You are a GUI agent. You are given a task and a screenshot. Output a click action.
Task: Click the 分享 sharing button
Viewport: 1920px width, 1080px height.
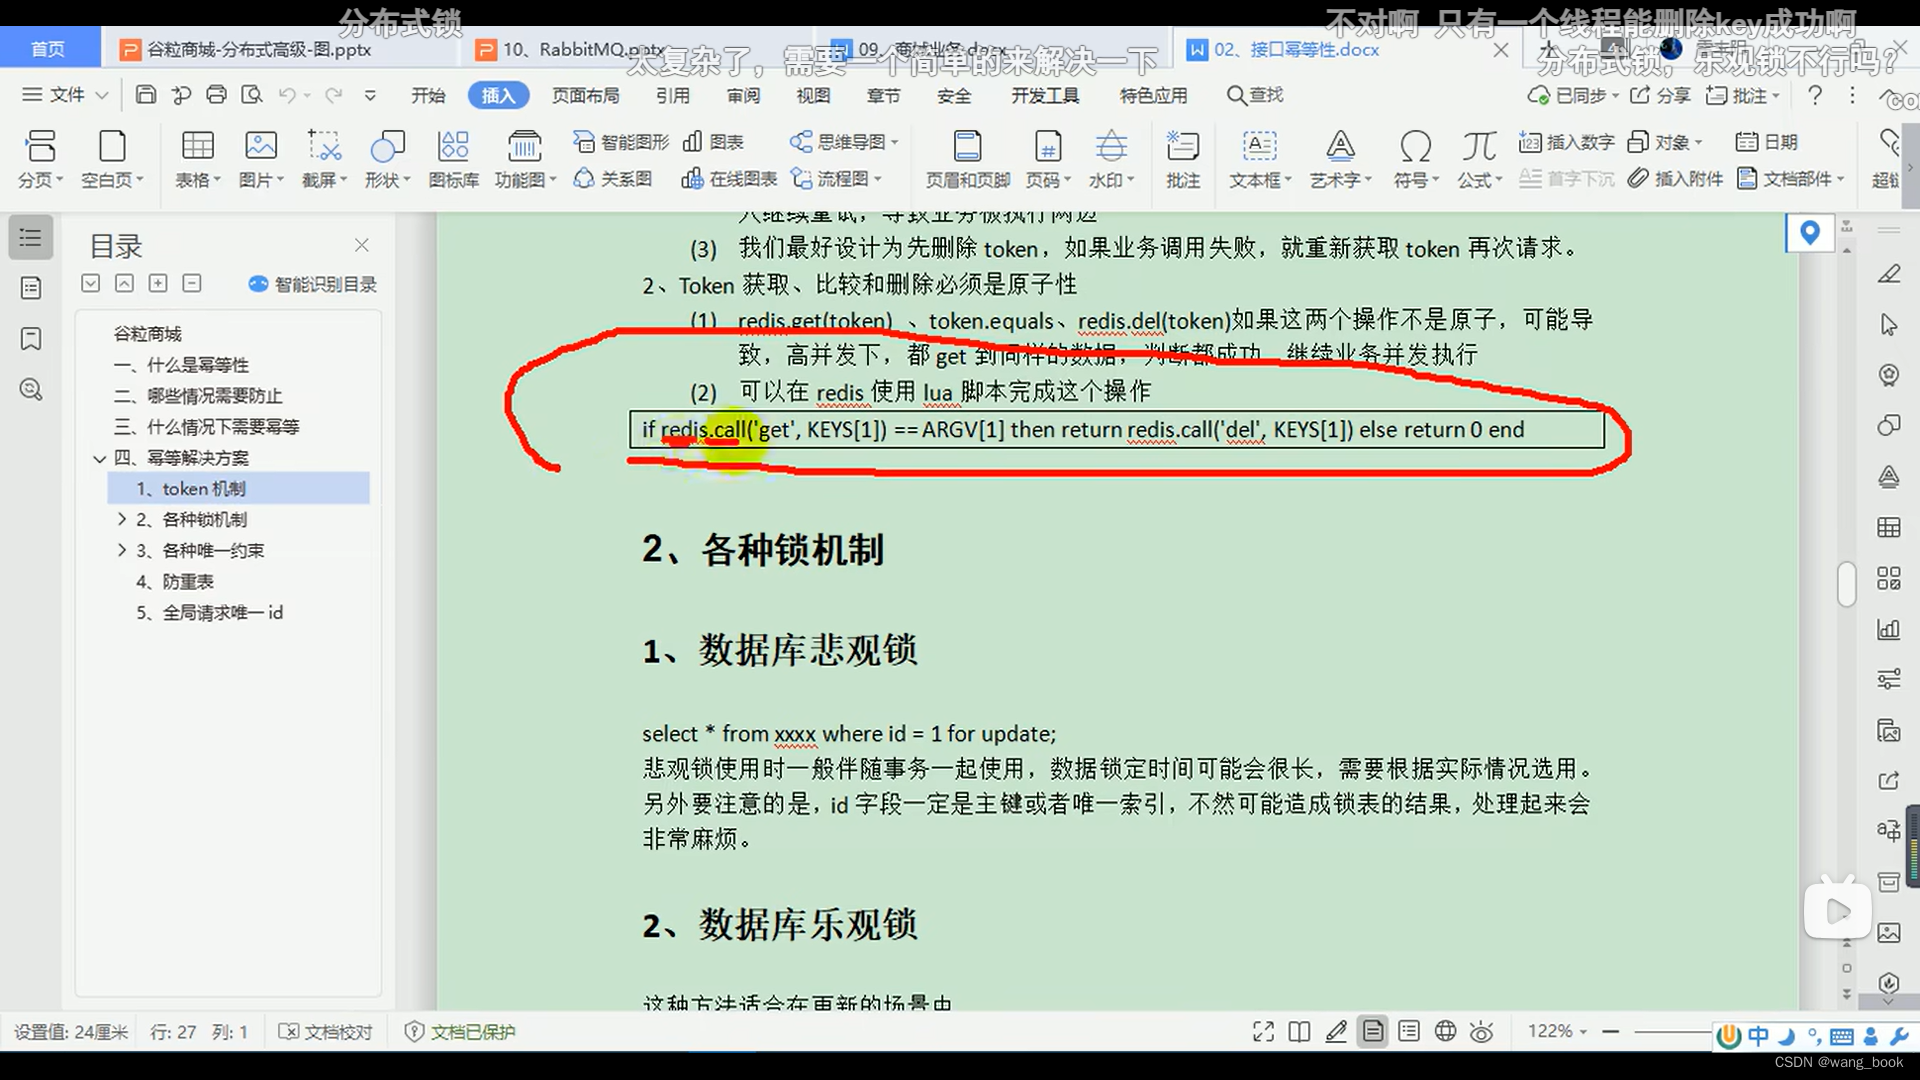[x=1666, y=95]
